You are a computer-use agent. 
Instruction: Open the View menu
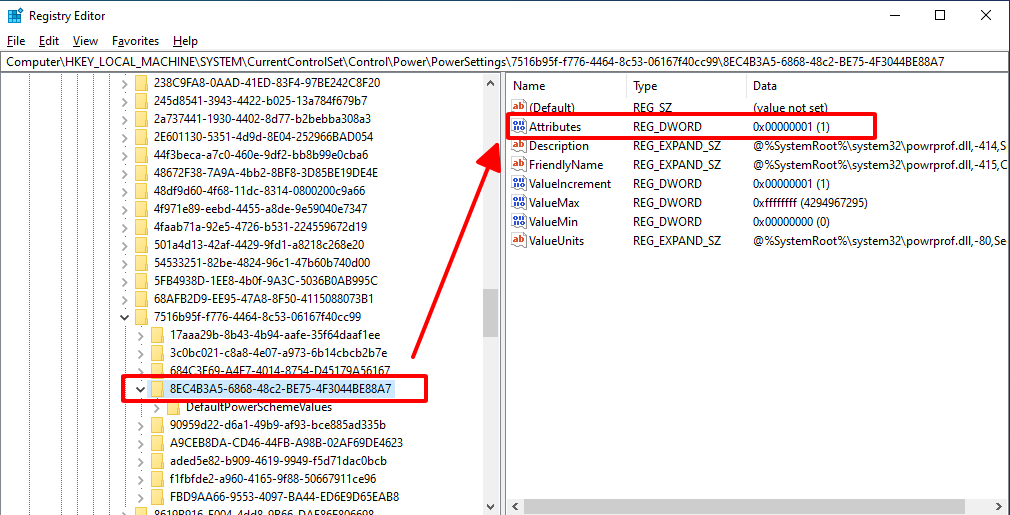click(85, 41)
